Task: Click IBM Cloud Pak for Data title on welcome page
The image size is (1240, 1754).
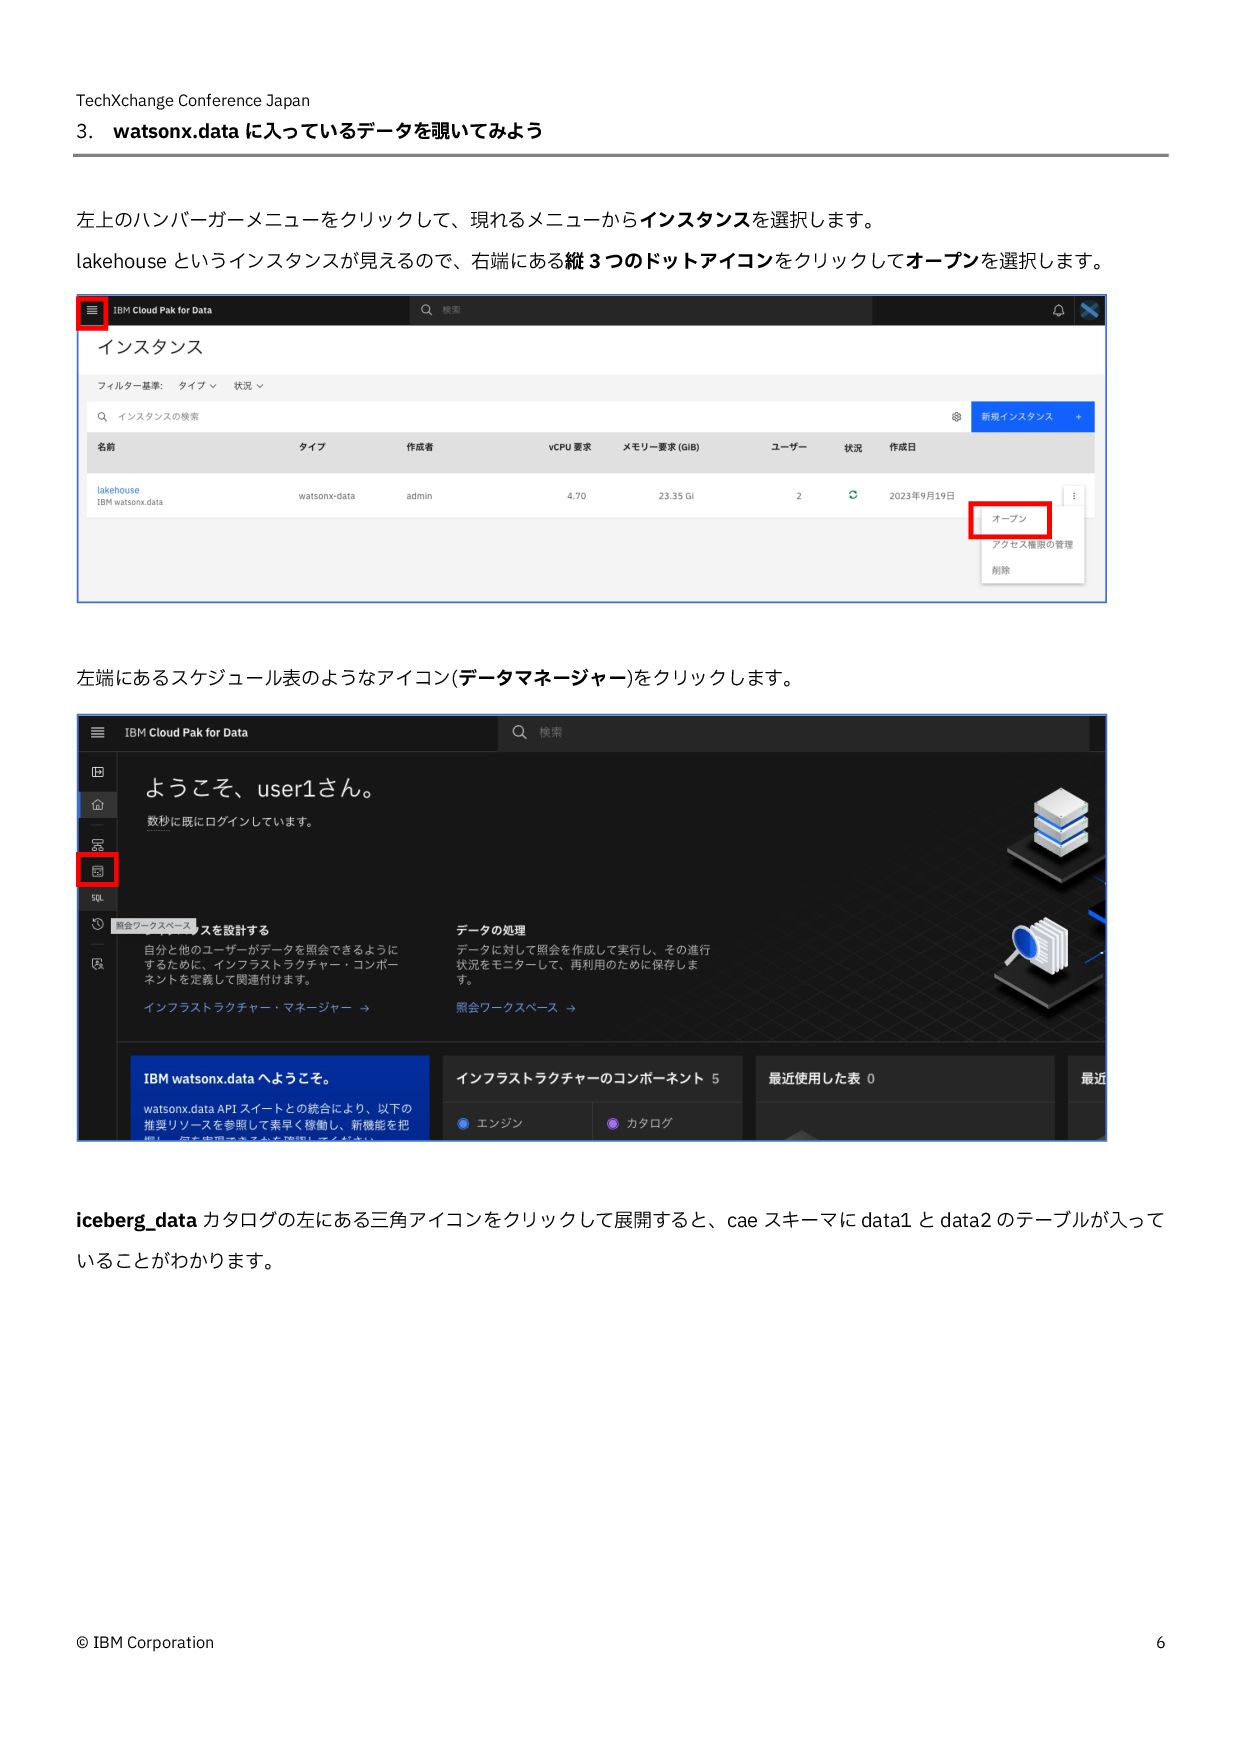Action: (x=186, y=733)
